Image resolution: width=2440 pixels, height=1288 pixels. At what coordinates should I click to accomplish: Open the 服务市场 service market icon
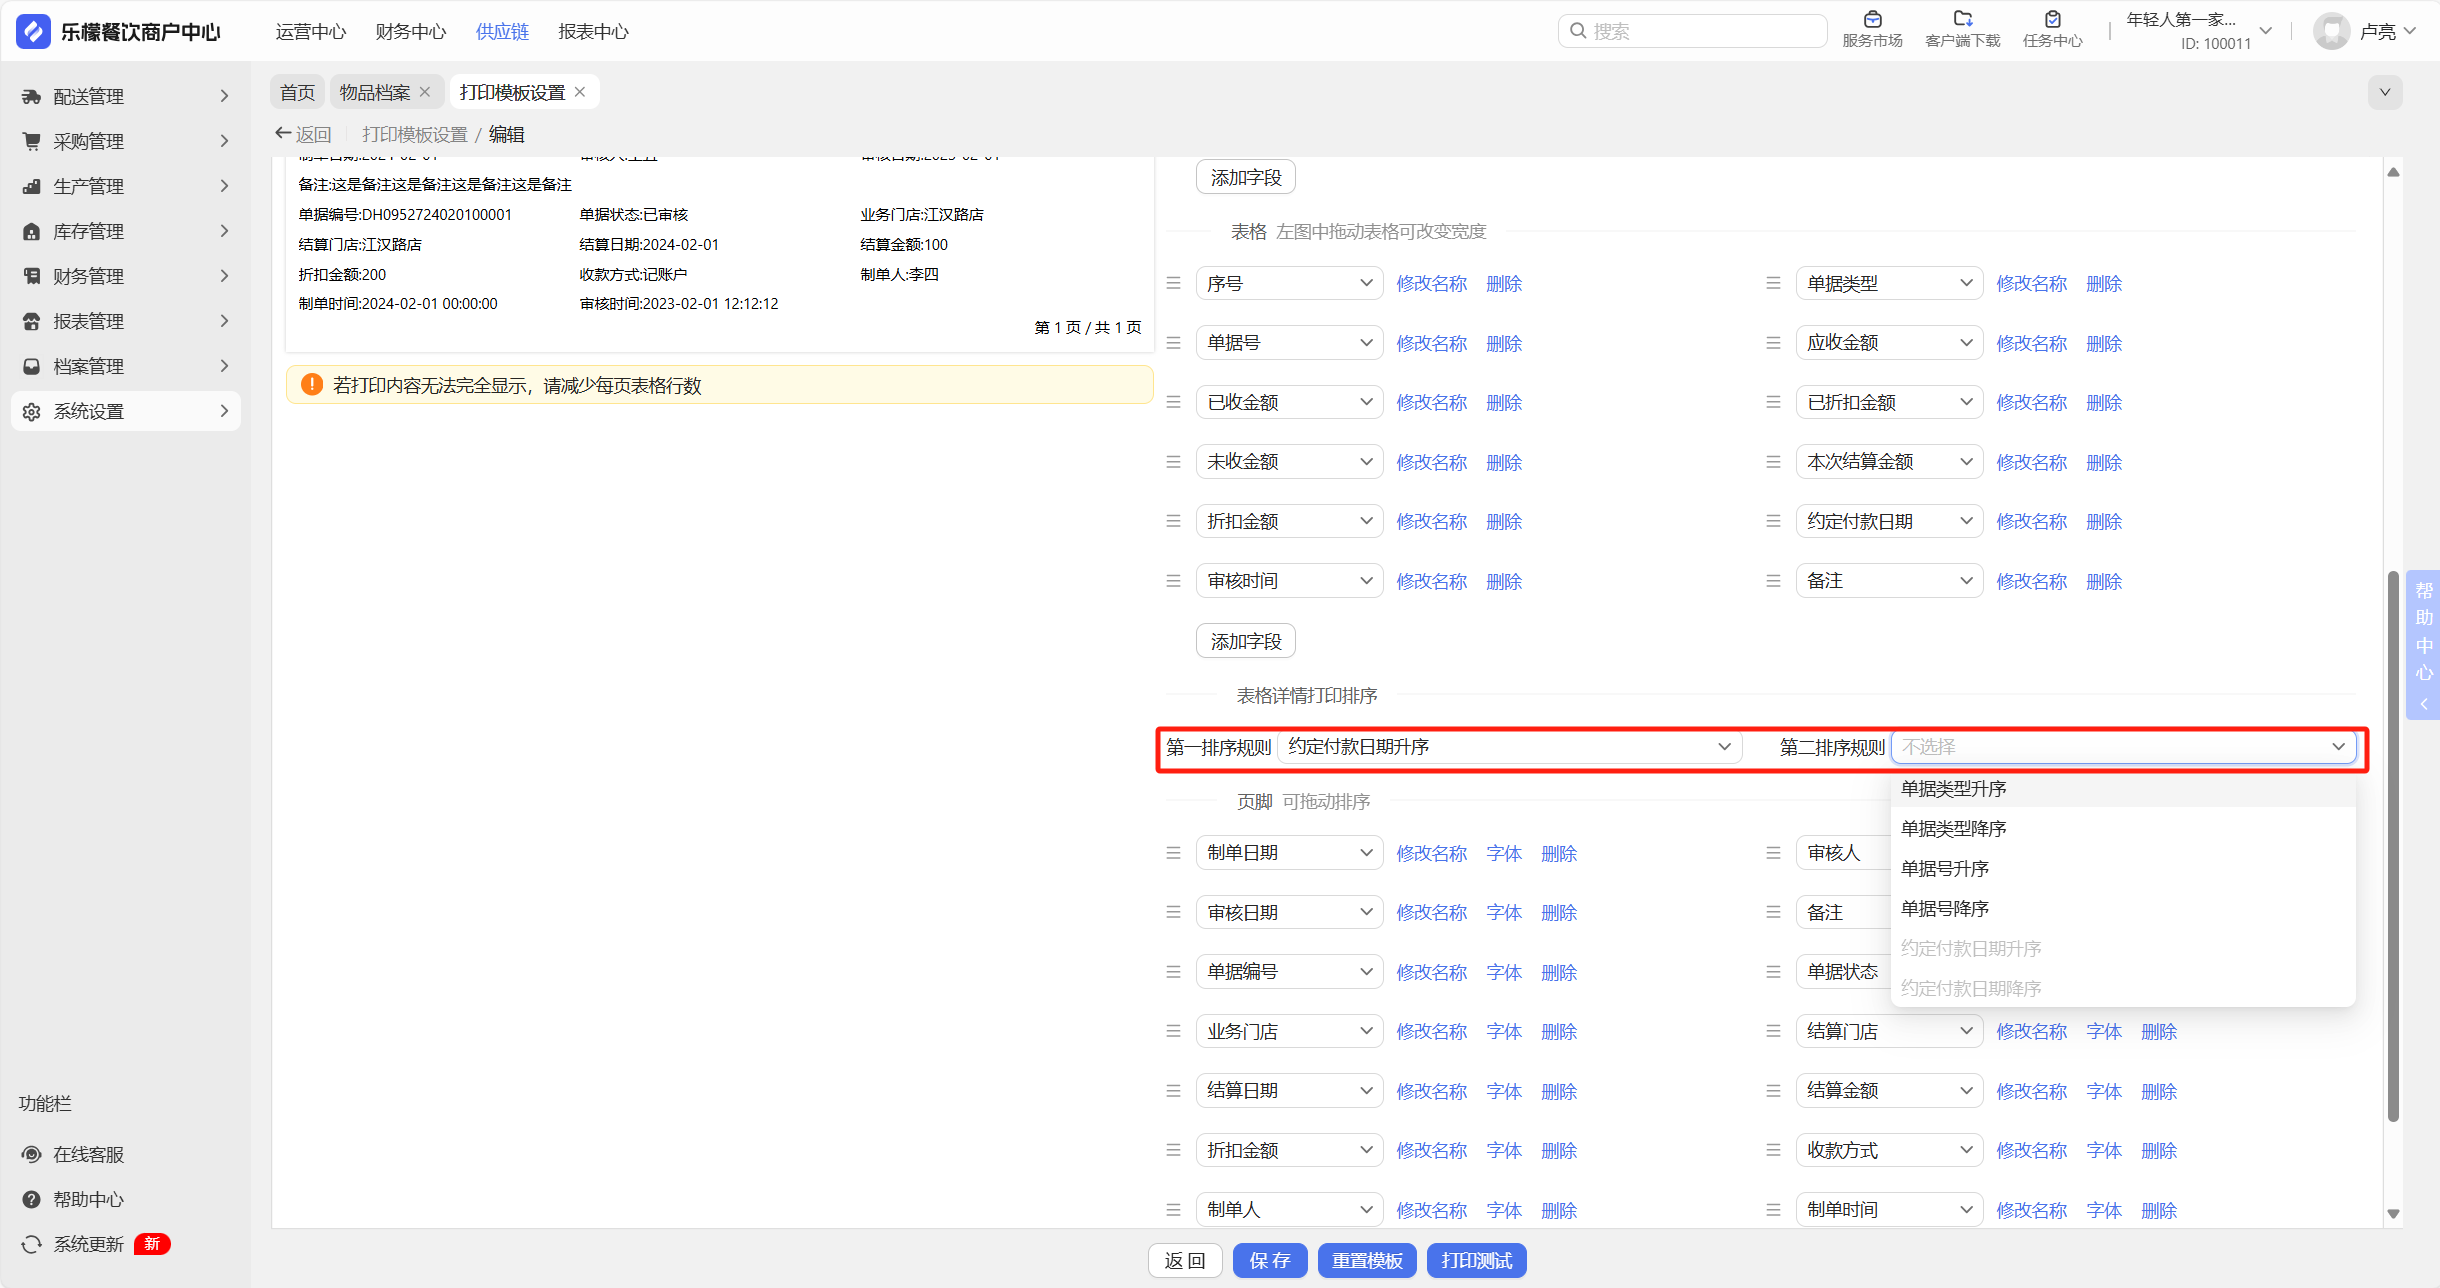click(x=1872, y=20)
